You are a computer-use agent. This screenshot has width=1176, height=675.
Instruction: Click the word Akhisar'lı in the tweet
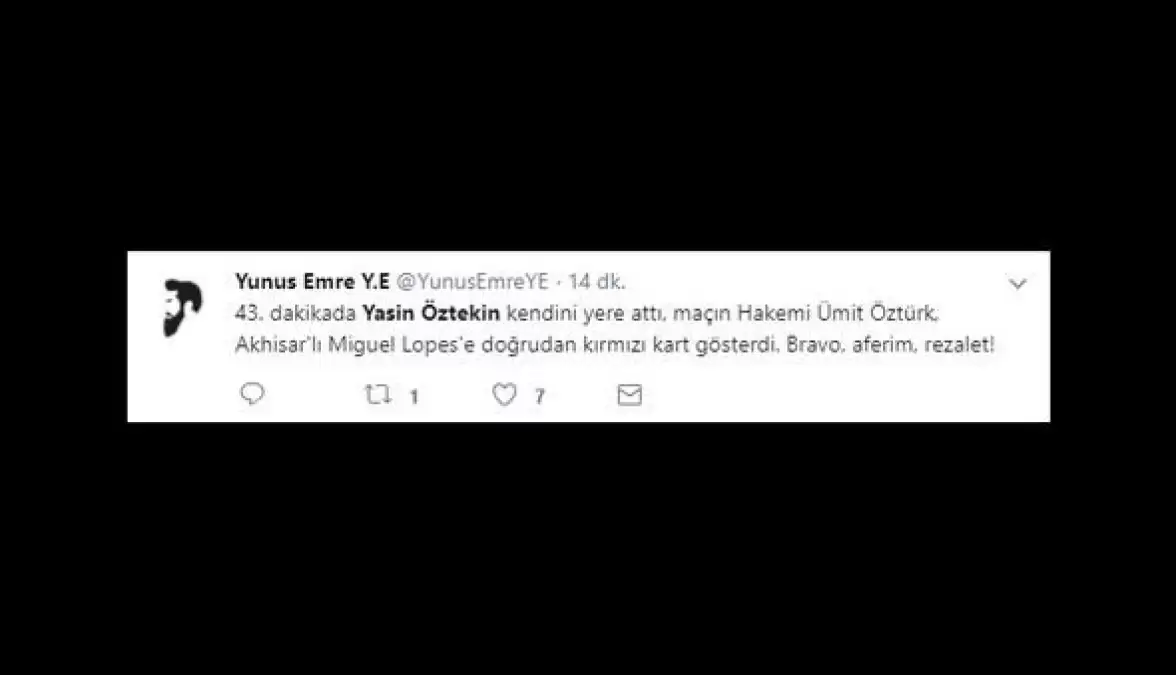tap(278, 345)
